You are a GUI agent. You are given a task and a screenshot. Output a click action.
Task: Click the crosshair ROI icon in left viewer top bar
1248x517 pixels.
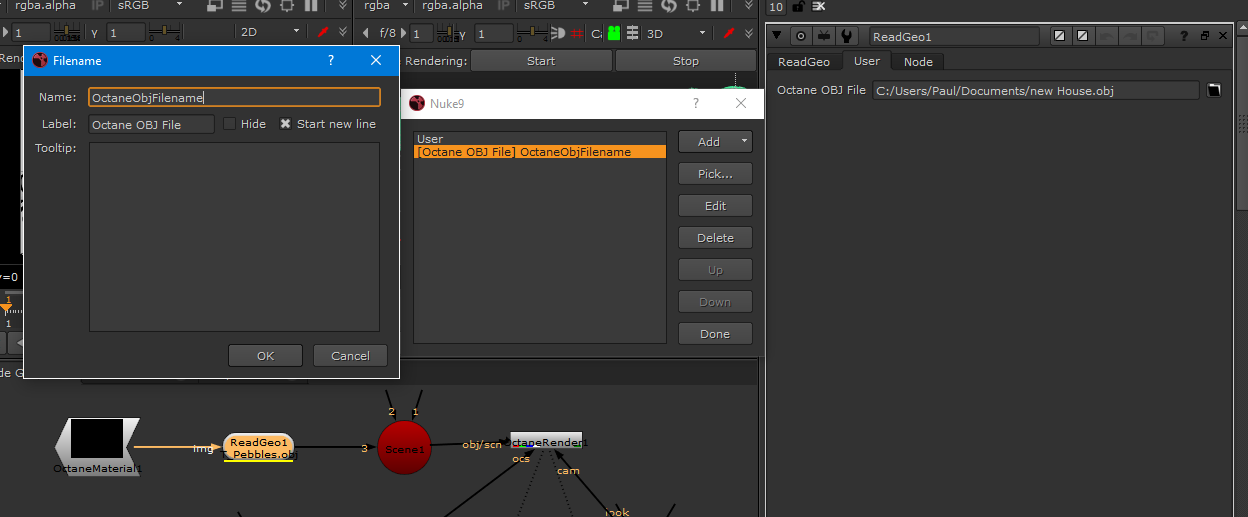coord(287,6)
